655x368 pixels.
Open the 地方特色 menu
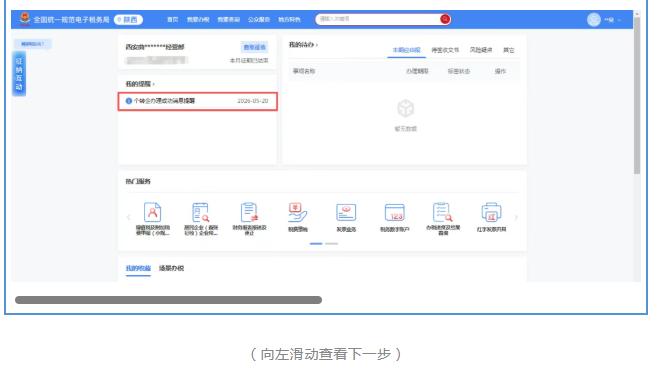tap(289, 20)
